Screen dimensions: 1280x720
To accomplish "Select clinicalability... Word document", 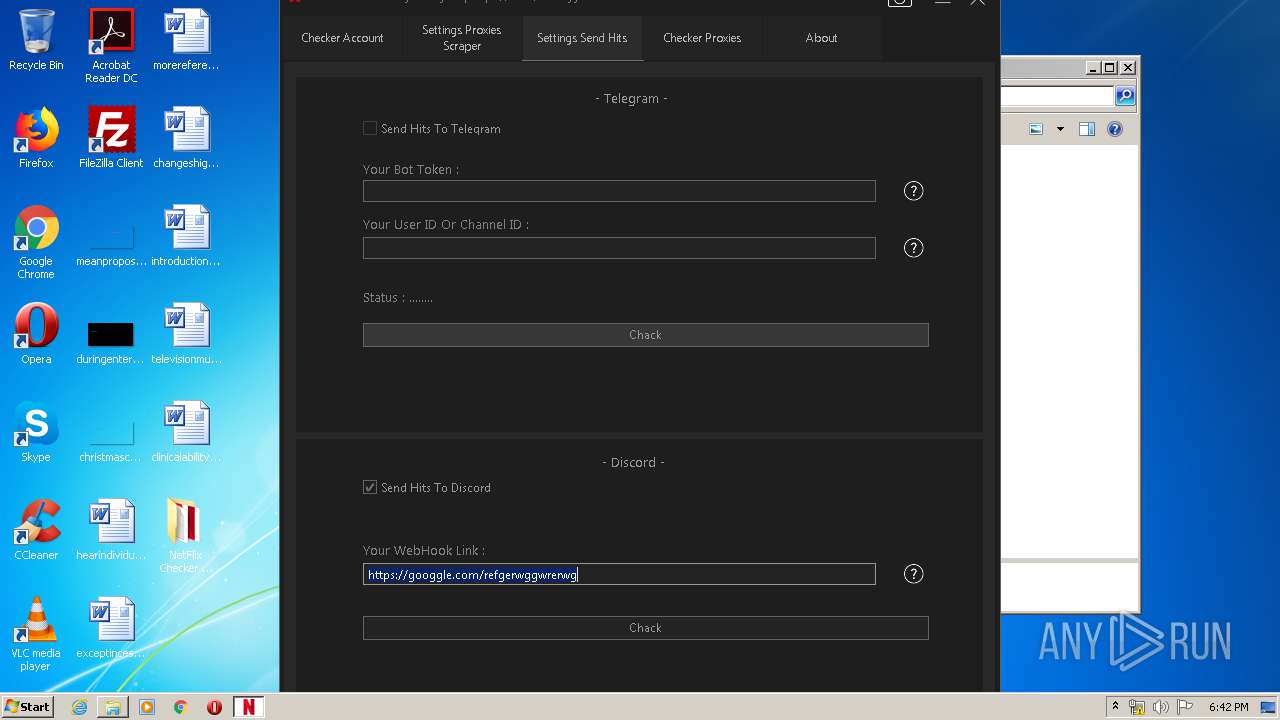I will pyautogui.click(x=186, y=432).
